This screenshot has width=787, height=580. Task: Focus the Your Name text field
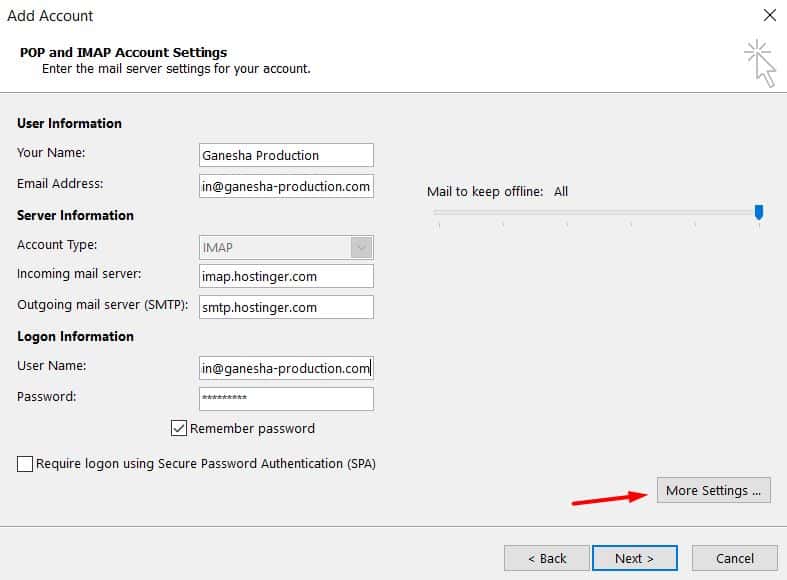click(286, 155)
